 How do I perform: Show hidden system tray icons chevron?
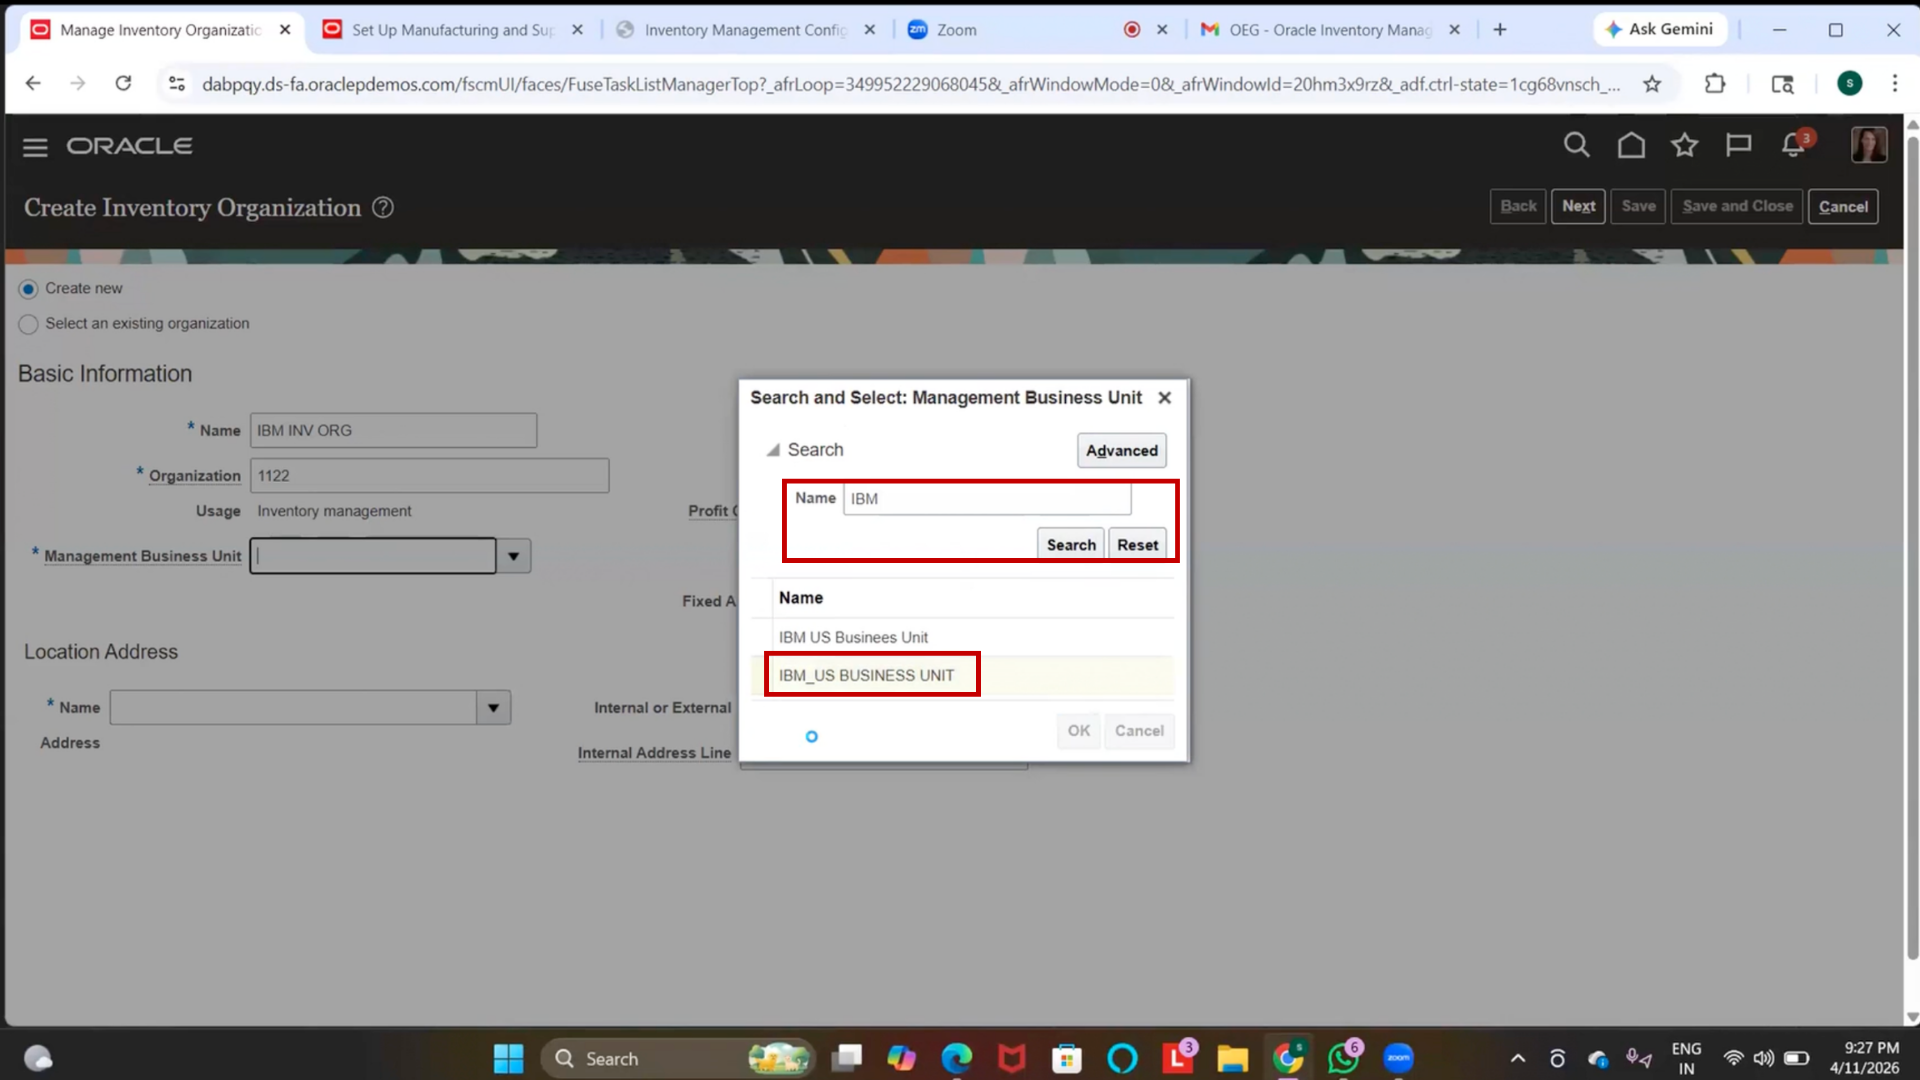pos(1517,1058)
